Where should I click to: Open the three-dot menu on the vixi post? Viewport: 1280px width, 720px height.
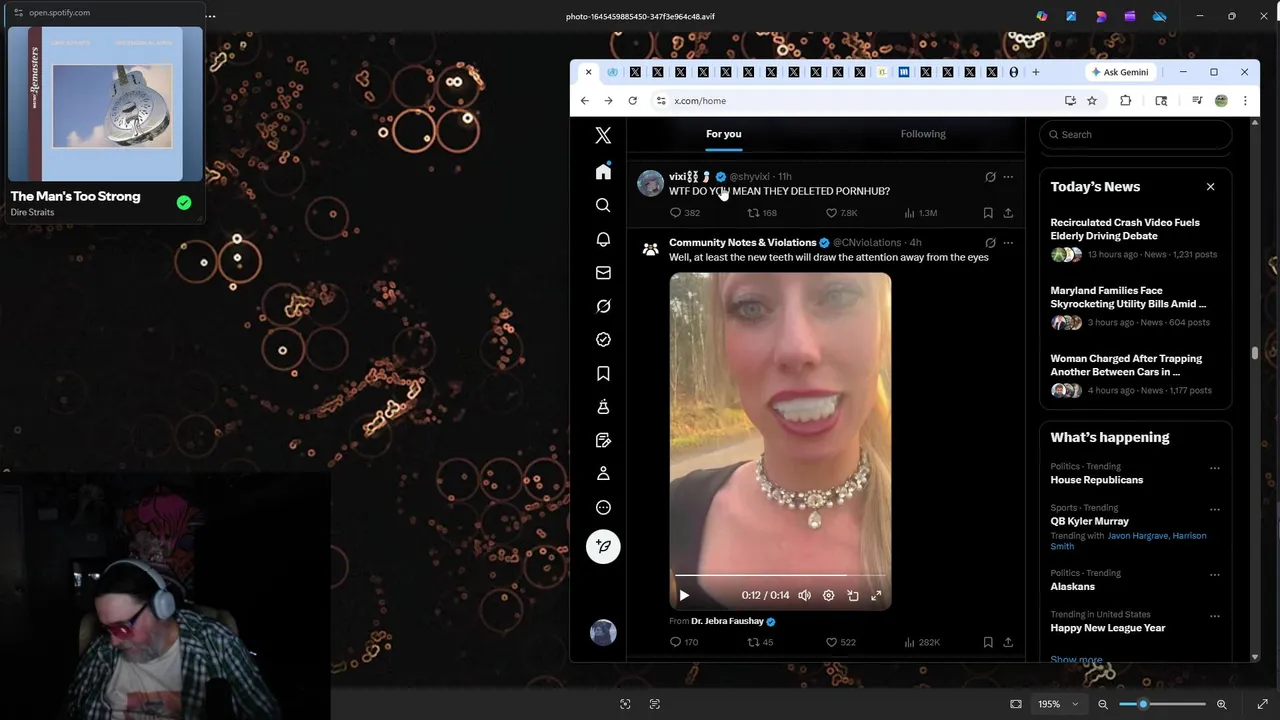point(1008,177)
